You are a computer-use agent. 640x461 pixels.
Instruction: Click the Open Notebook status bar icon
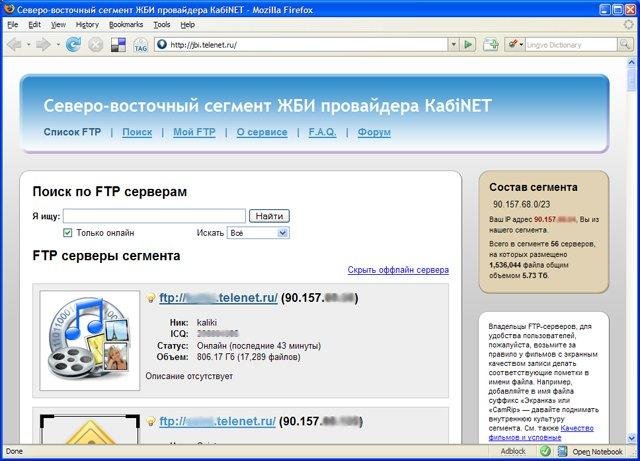click(562, 451)
